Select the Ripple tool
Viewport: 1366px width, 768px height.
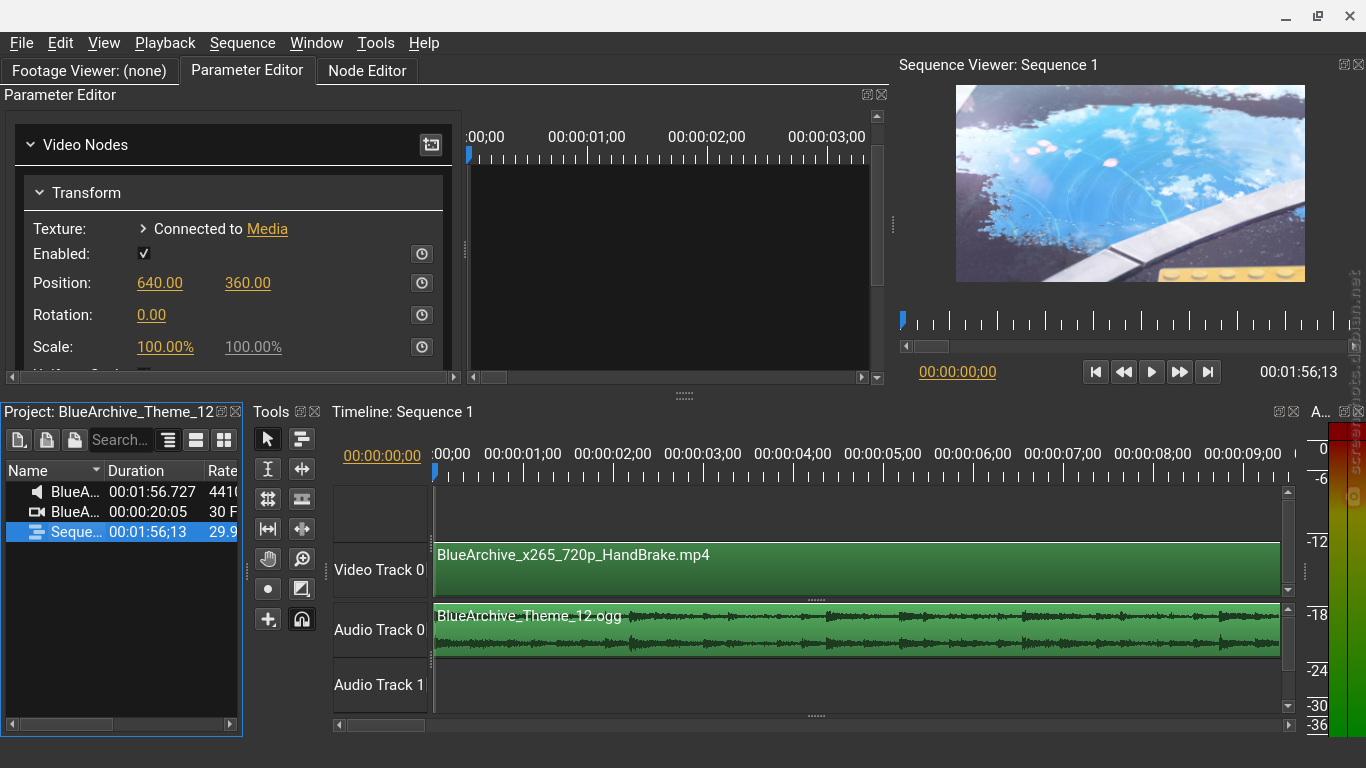click(302, 469)
